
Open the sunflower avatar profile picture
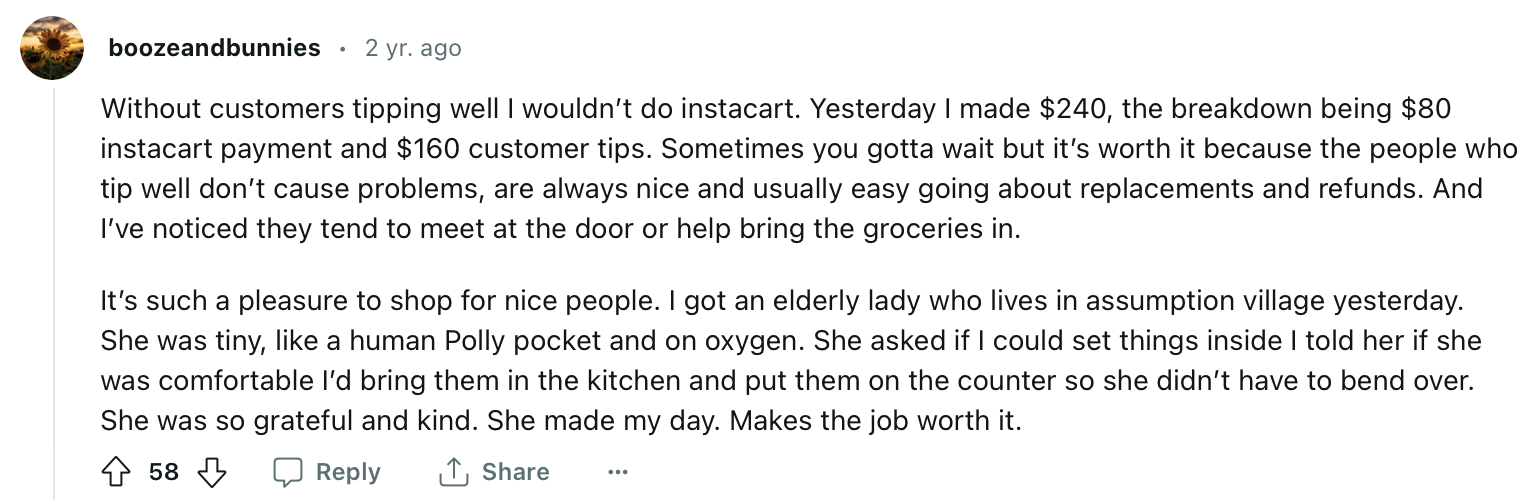[52, 48]
